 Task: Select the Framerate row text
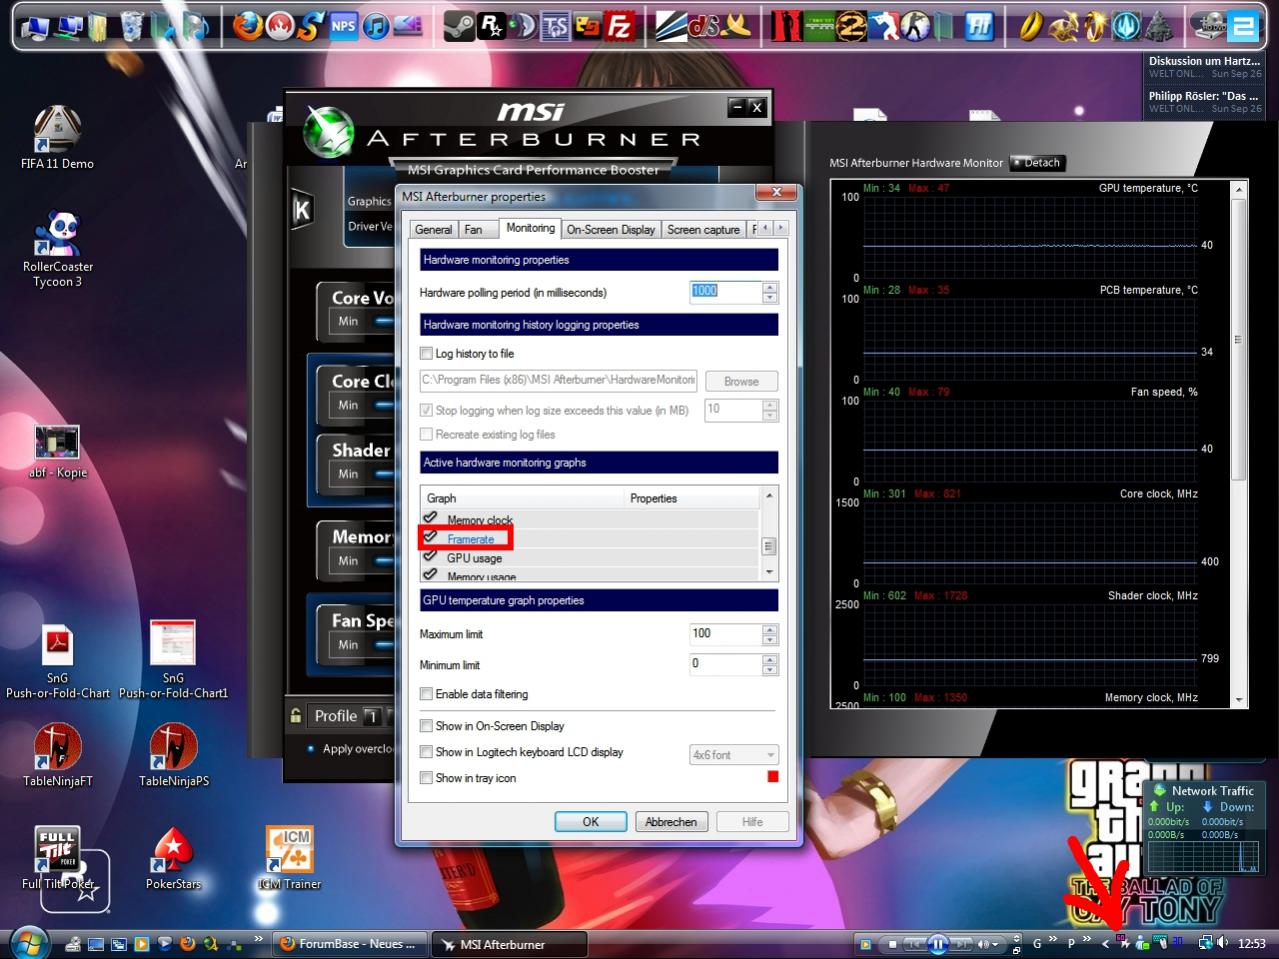pyautogui.click(x=471, y=539)
